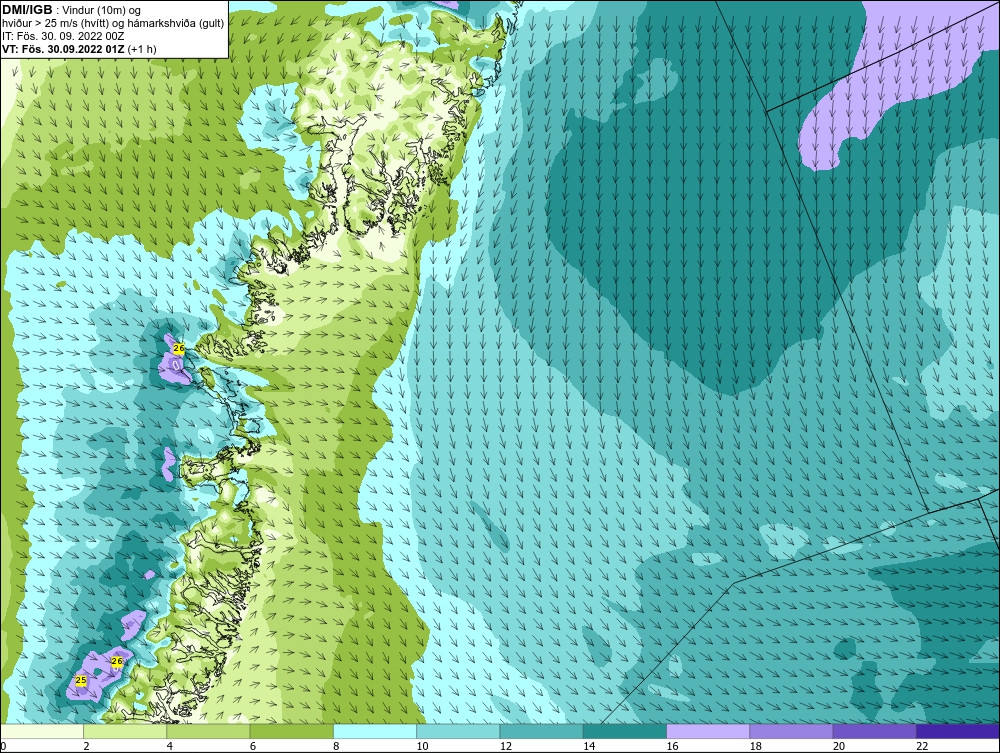Click the legend scale value 22
Viewport: 1000px width, 753px height.
pos(921,747)
